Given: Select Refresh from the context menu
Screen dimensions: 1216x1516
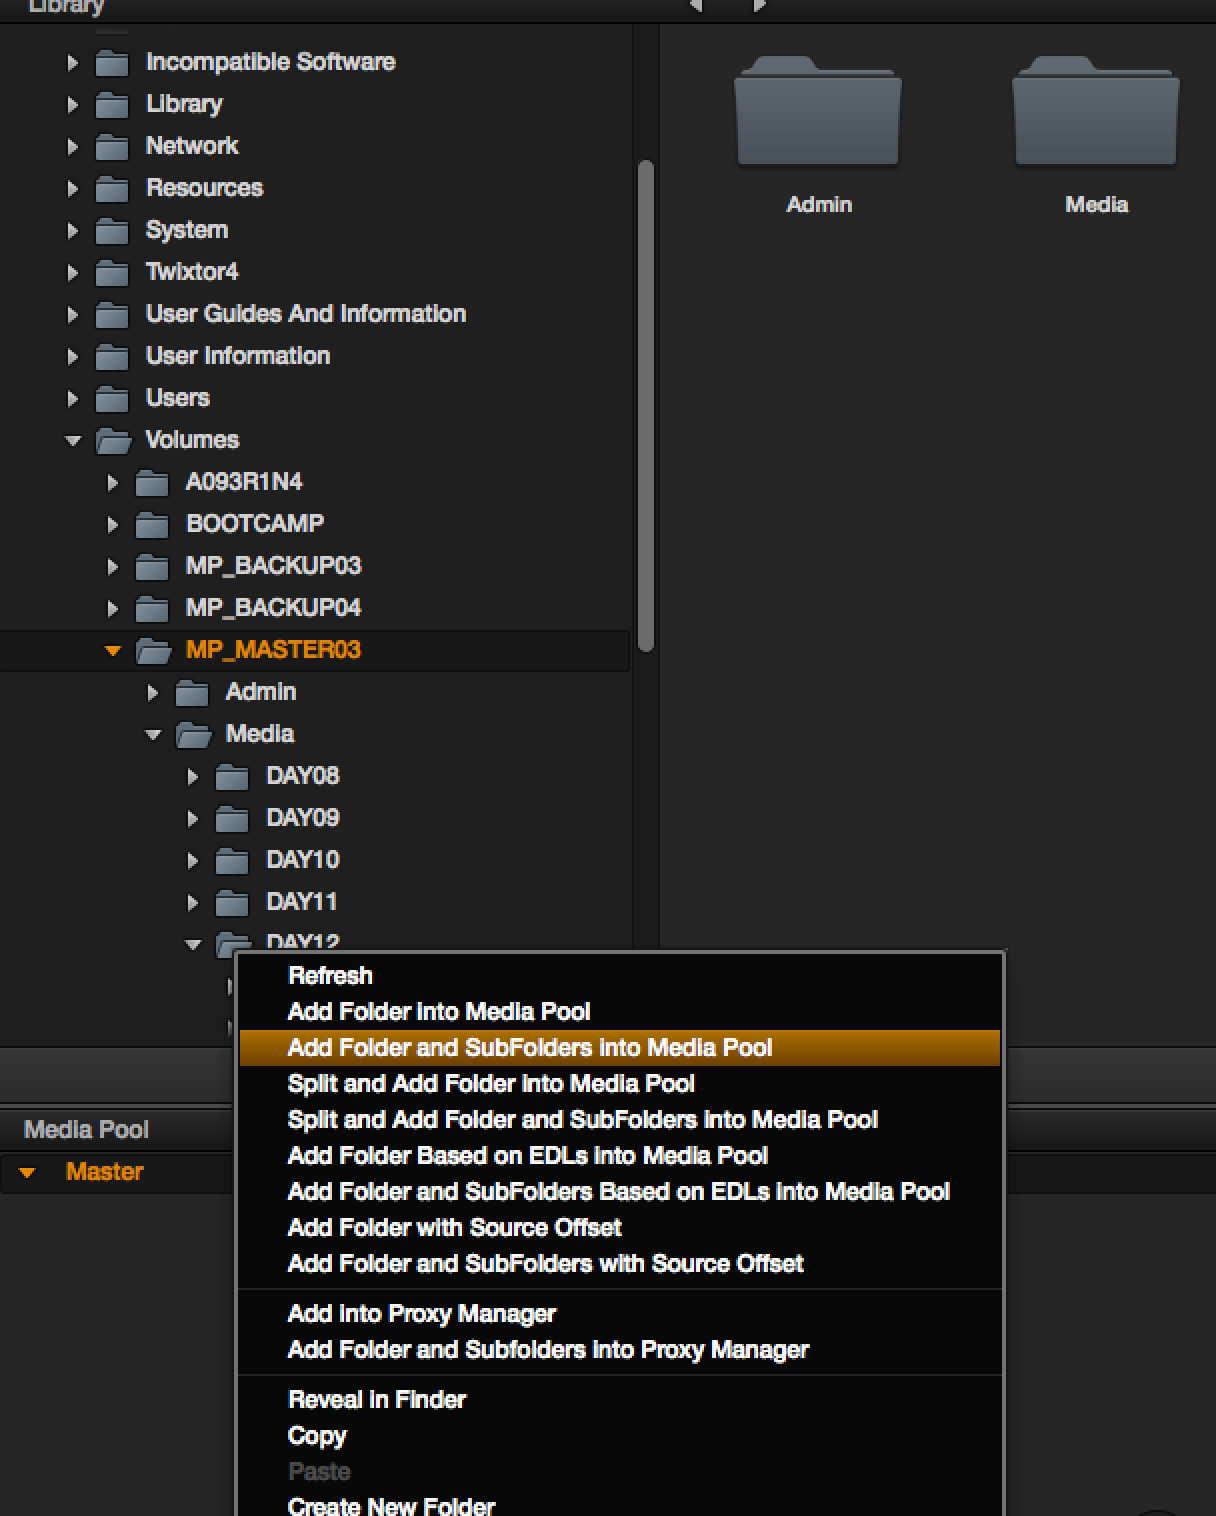Looking at the screenshot, I should click(x=330, y=975).
